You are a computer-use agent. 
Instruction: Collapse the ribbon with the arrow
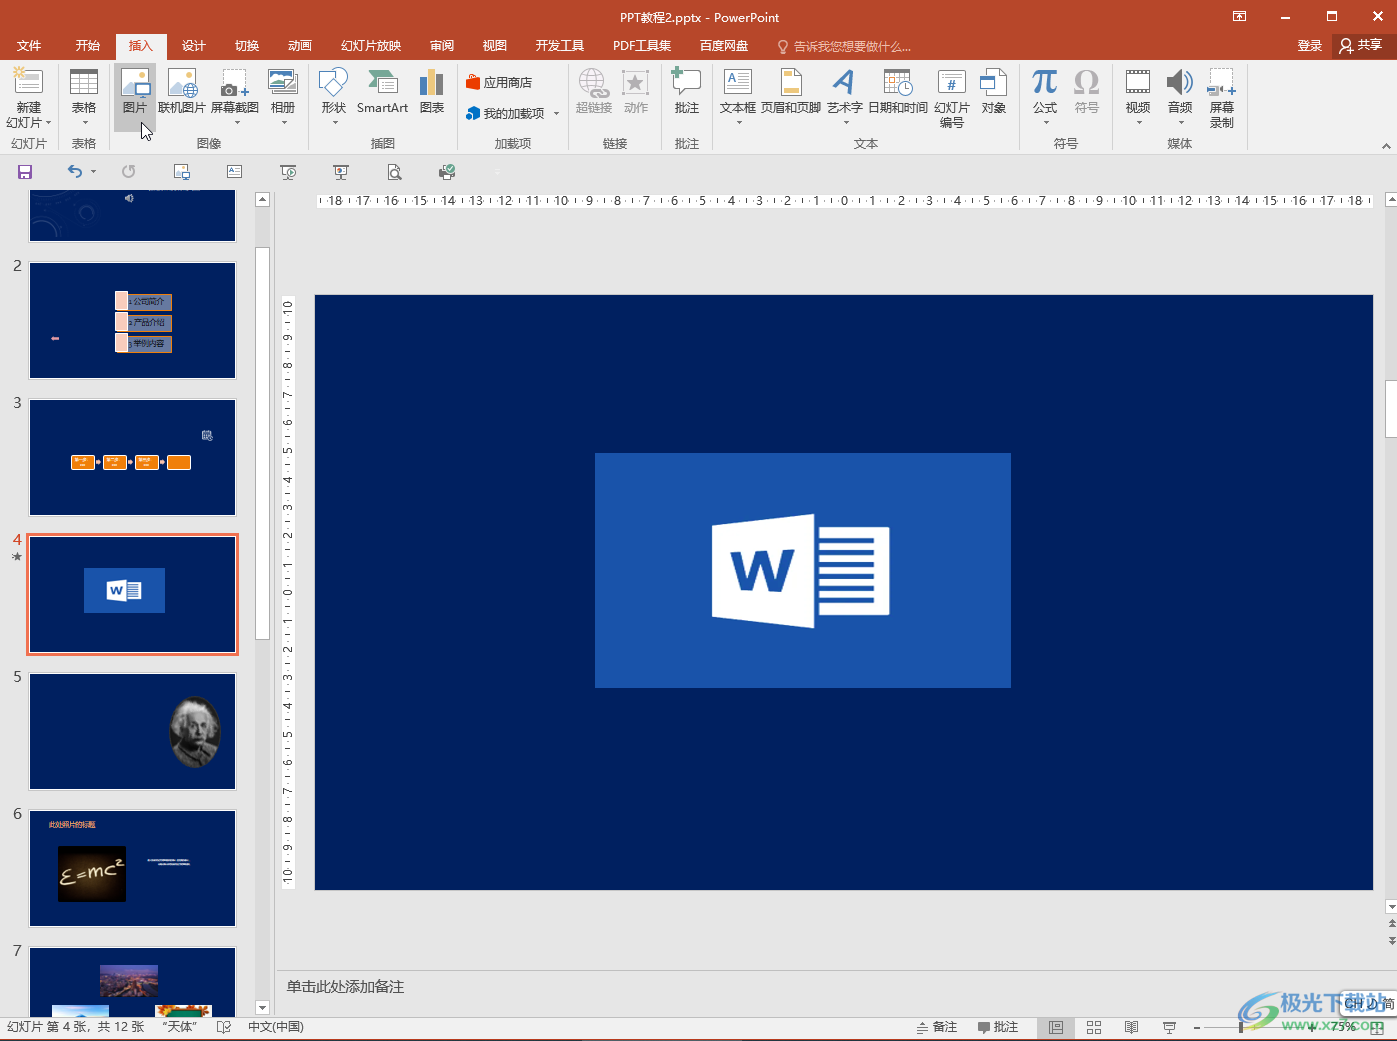coord(1386,146)
